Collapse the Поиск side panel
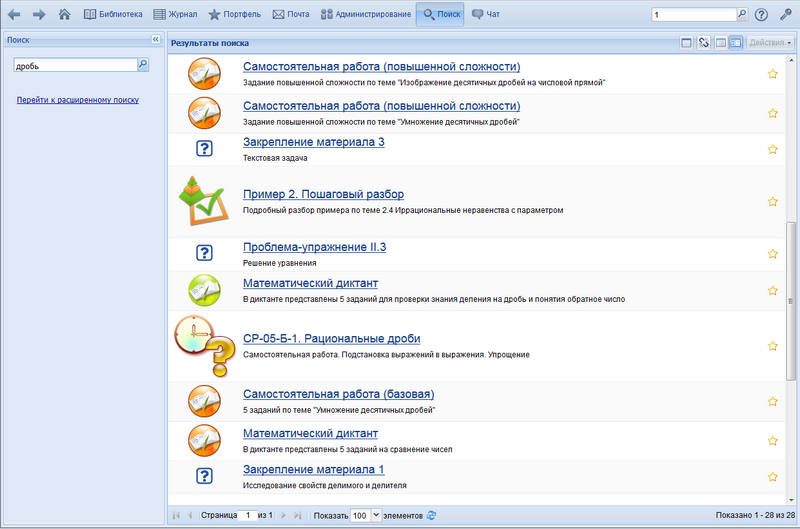The height and width of the screenshot is (529, 800). (x=156, y=39)
